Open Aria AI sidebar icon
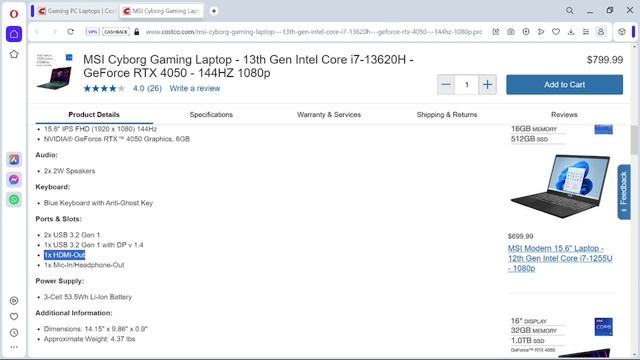The width and height of the screenshot is (640, 360). (14, 160)
